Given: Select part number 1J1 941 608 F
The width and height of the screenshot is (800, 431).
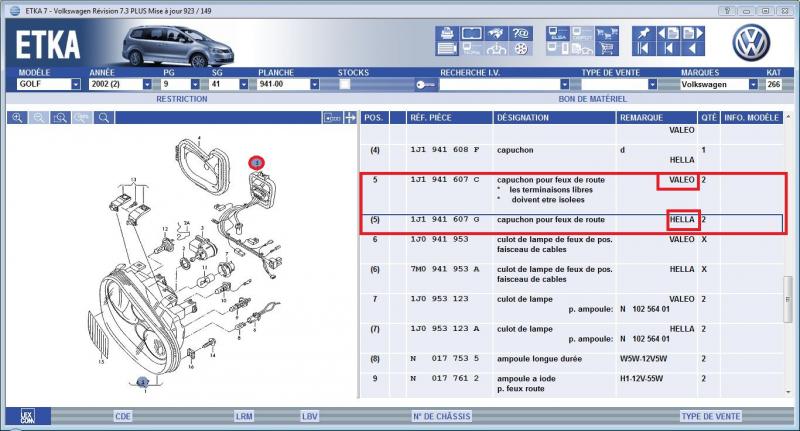Looking at the screenshot, I should point(445,150).
